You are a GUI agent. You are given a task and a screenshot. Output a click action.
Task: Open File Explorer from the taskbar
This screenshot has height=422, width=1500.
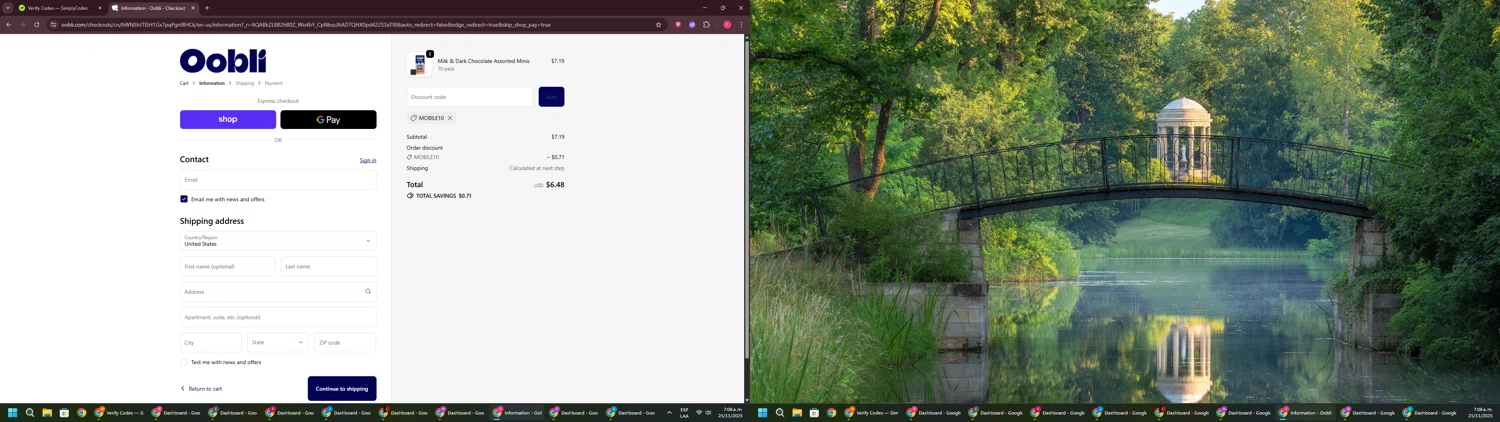47,413
